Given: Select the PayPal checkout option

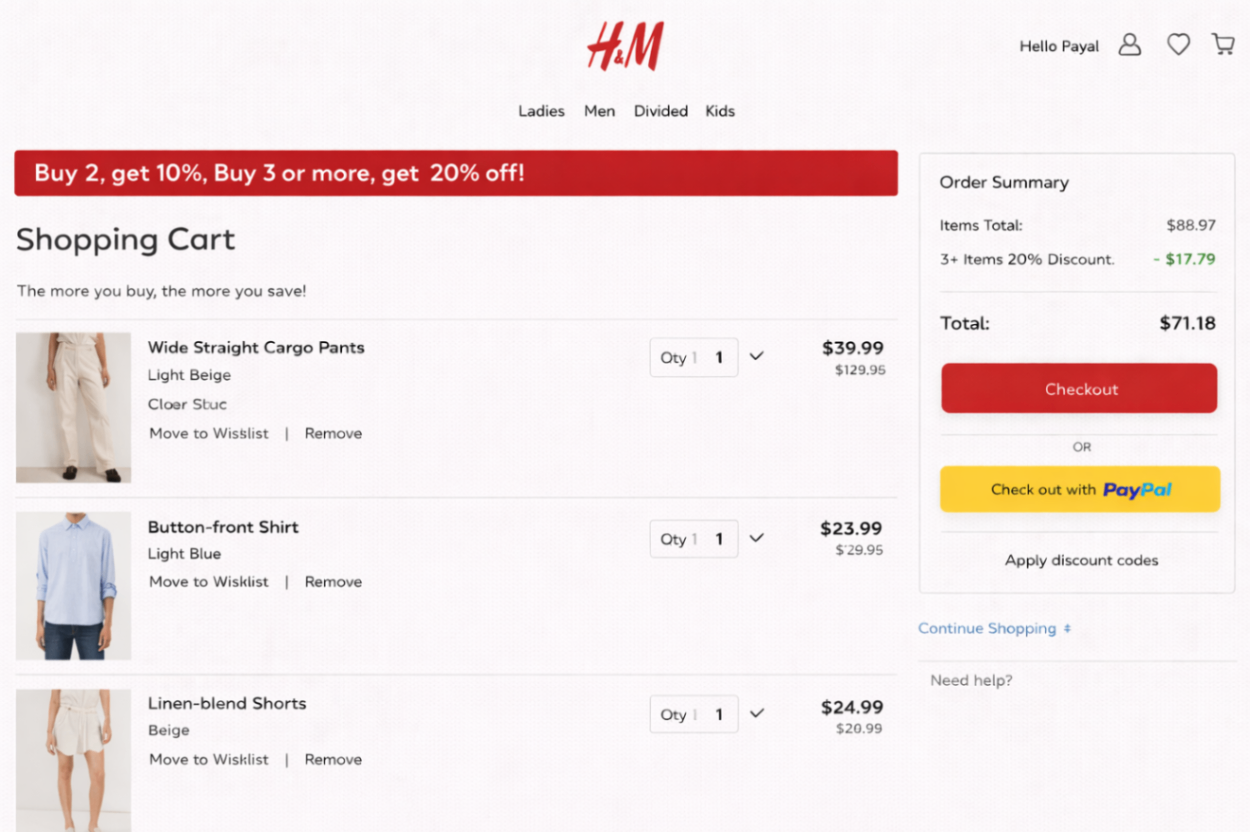Looking at the screenshot, I should point(1079,489).
